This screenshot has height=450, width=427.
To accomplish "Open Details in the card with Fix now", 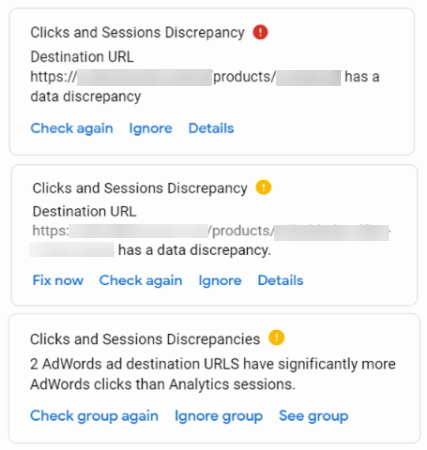I will 281,280.
